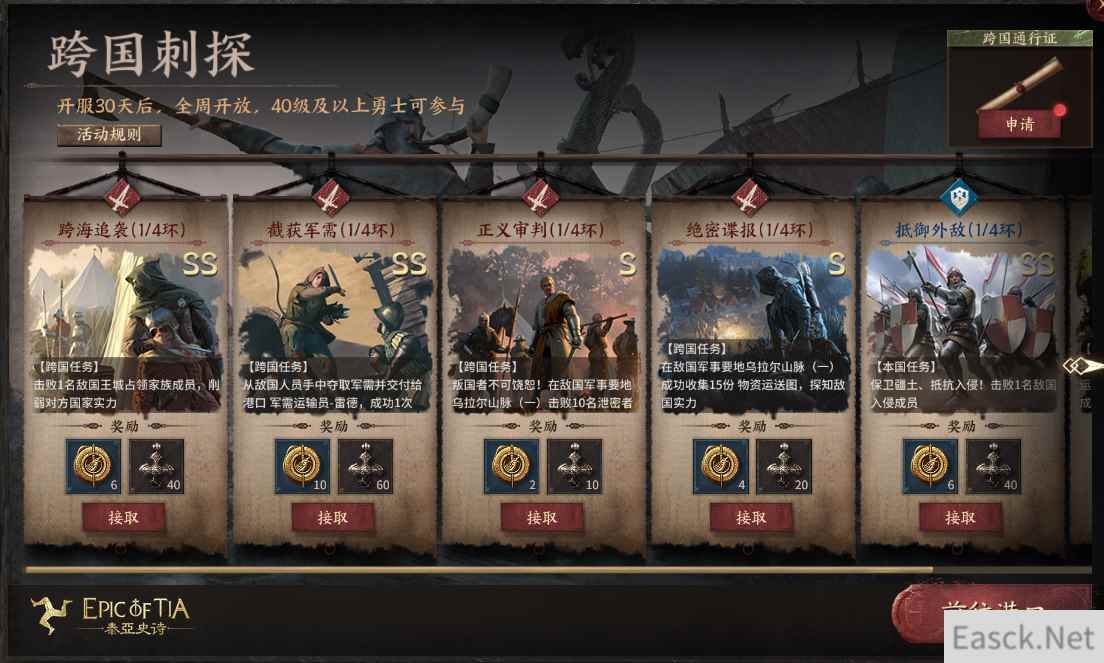1104x663 pixels.
Task: Click the Epic of Tia logo
Action: (x=111, y=616)
